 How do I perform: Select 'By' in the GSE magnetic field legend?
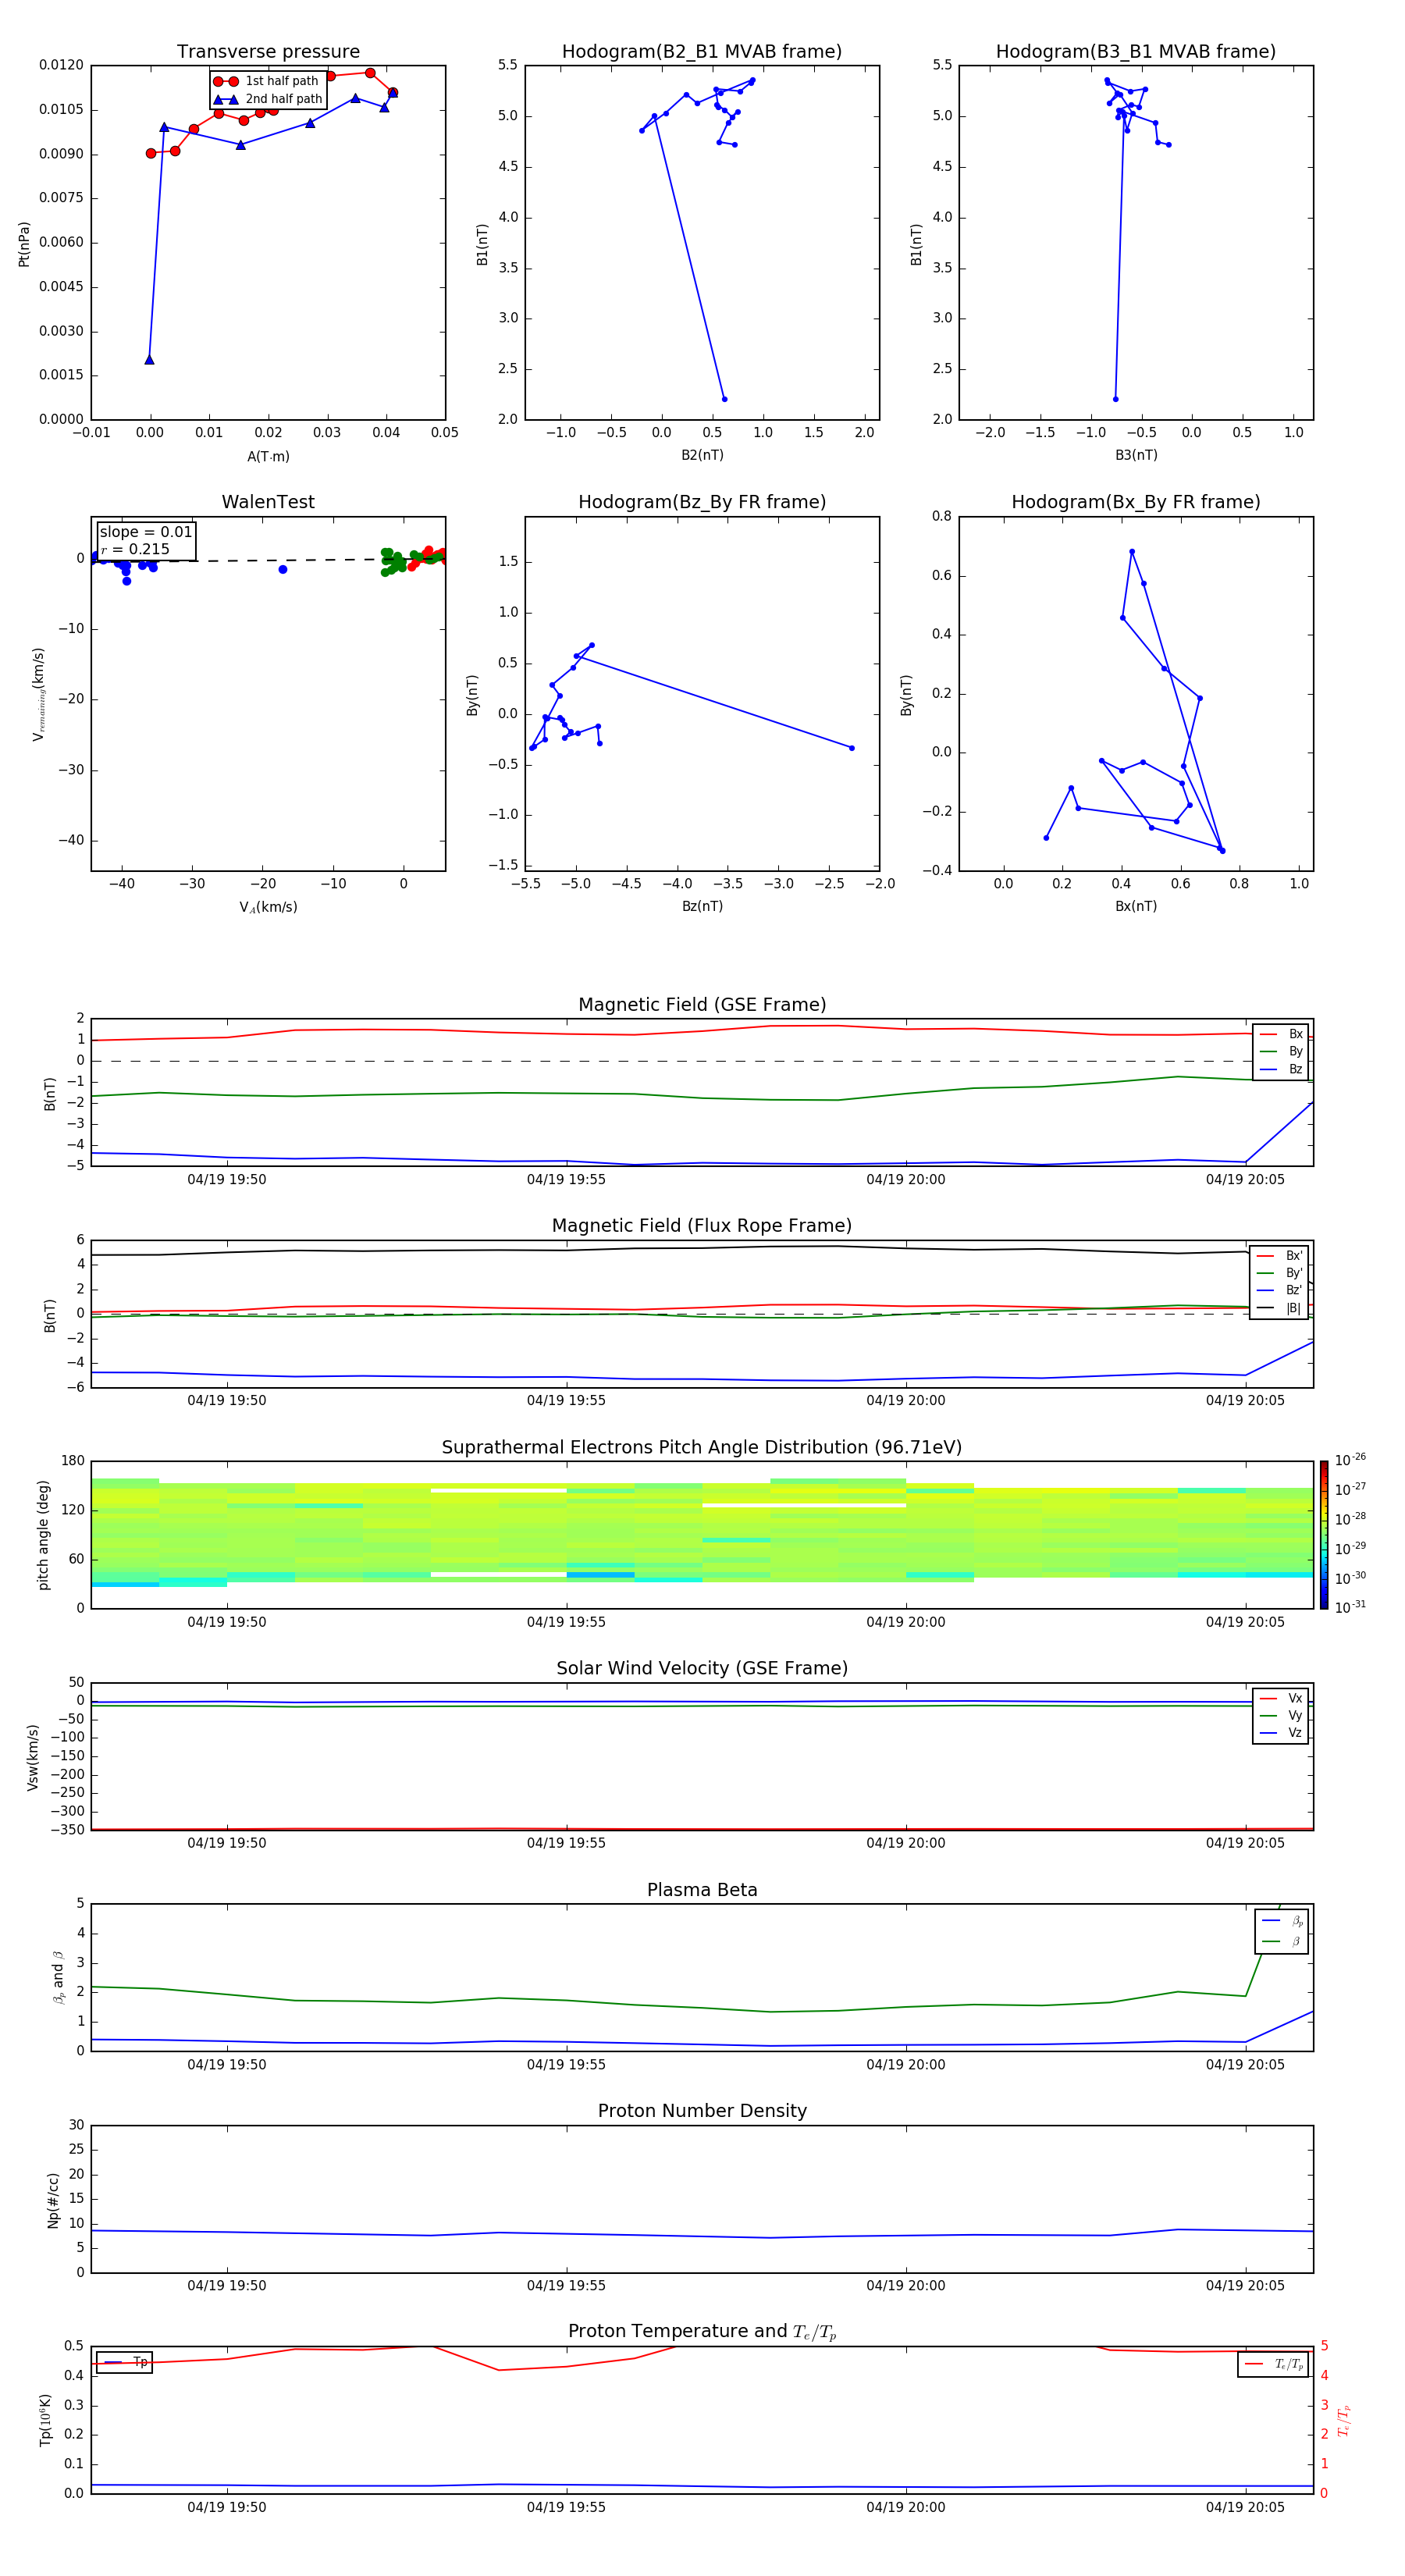point(1281,1051)
